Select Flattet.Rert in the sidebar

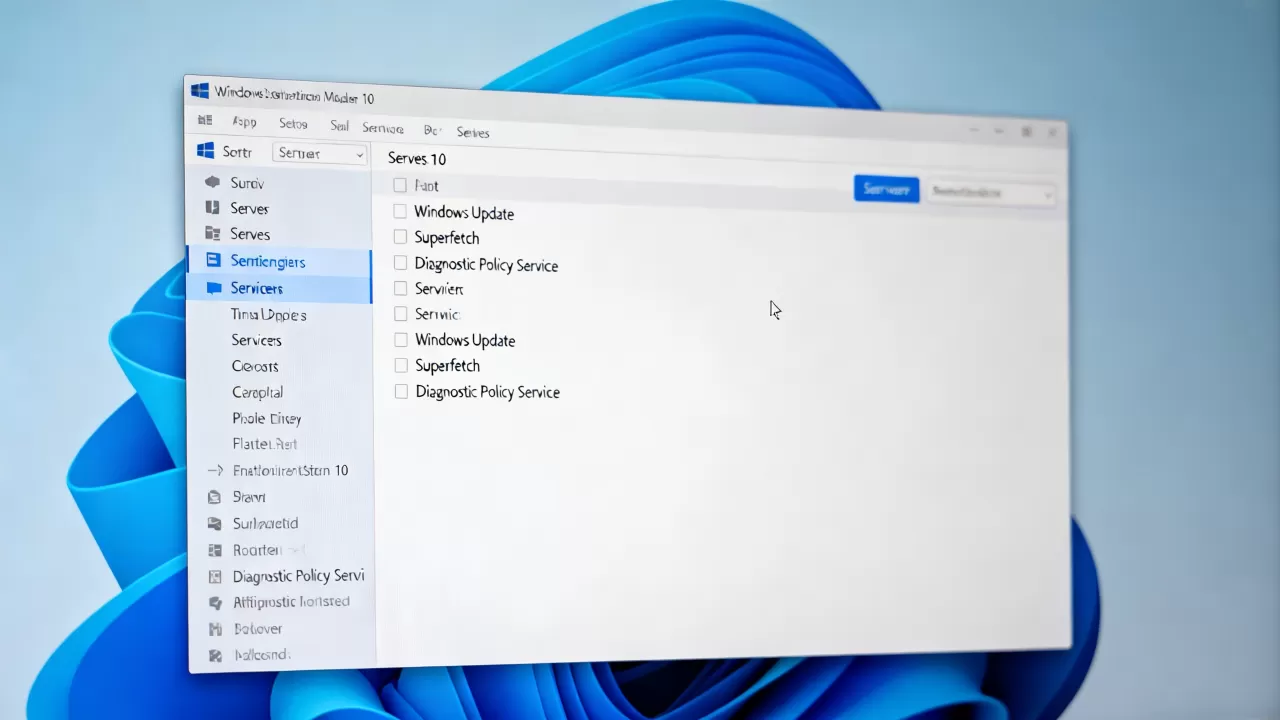(265, 444)
